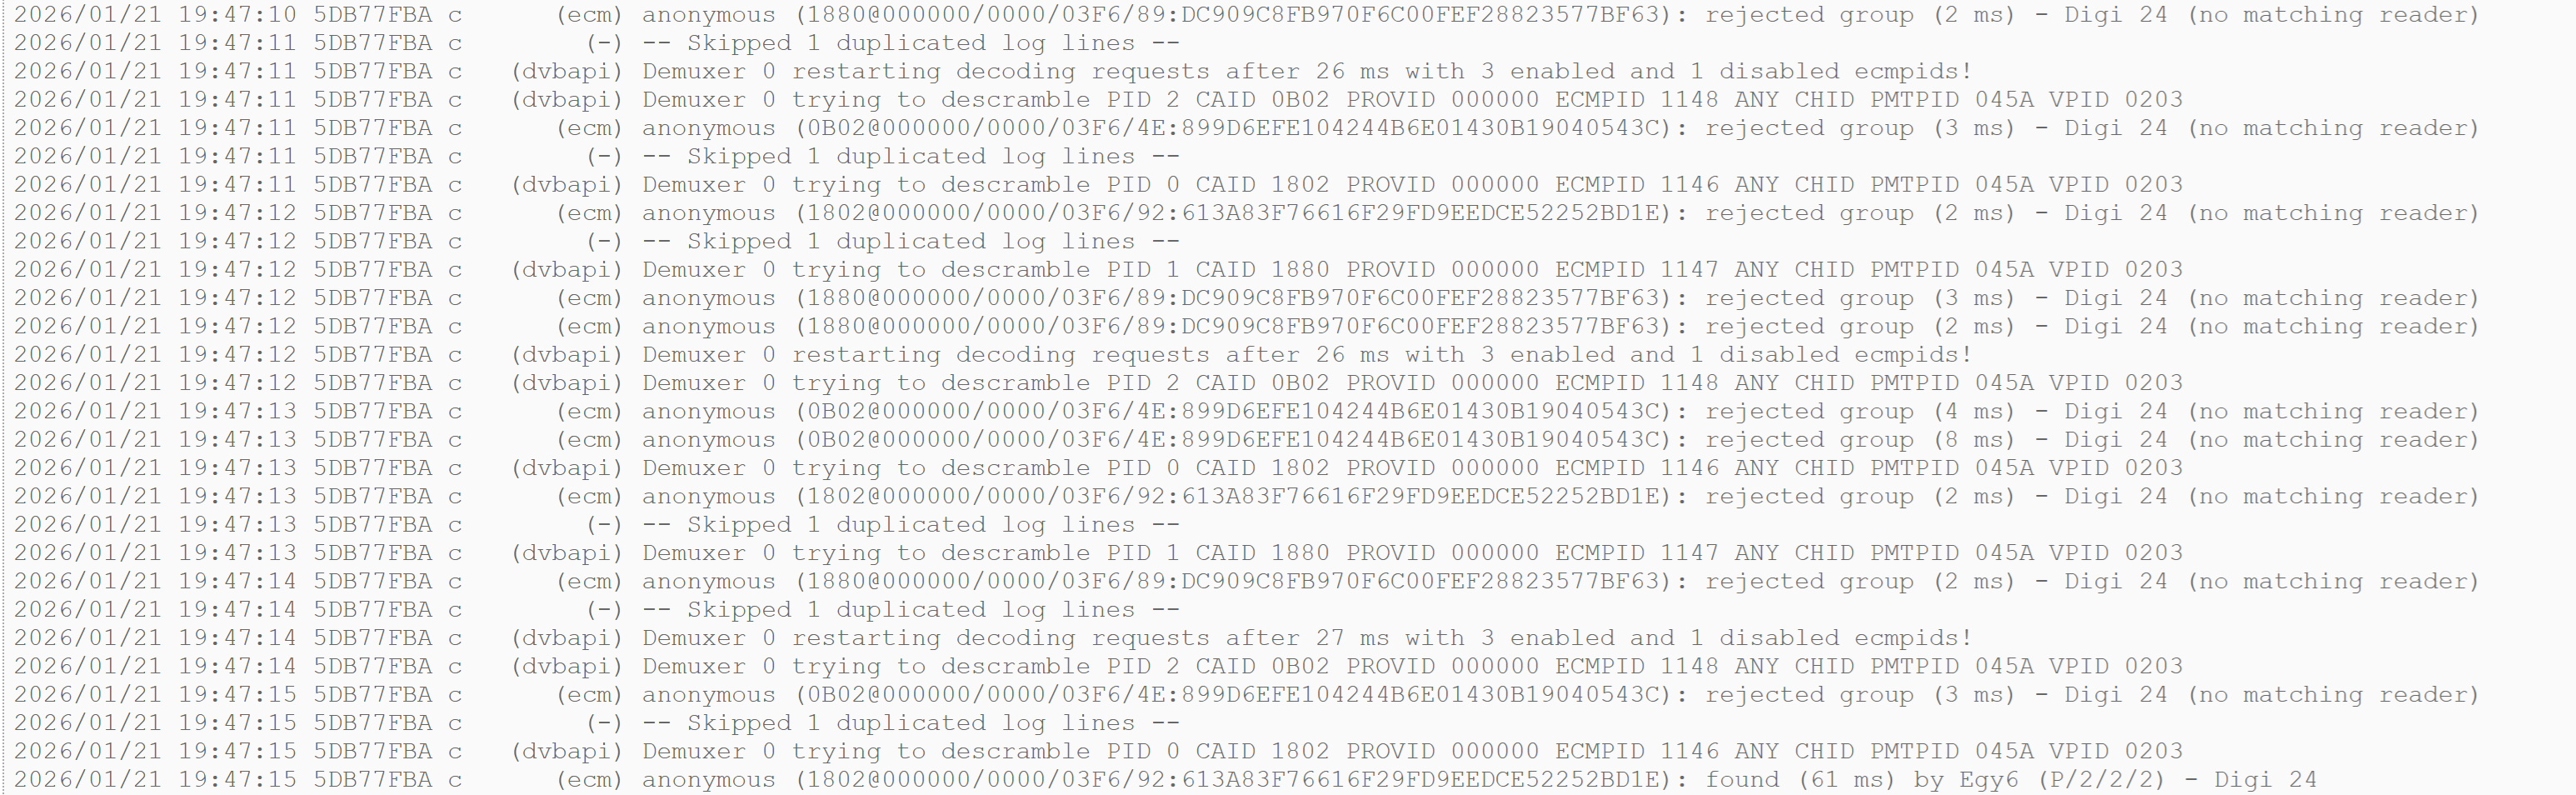Click the 19:47:12 descramble PID 1 line
Viewport: 2576px width, 795px height.
[x=1098, y=270]
